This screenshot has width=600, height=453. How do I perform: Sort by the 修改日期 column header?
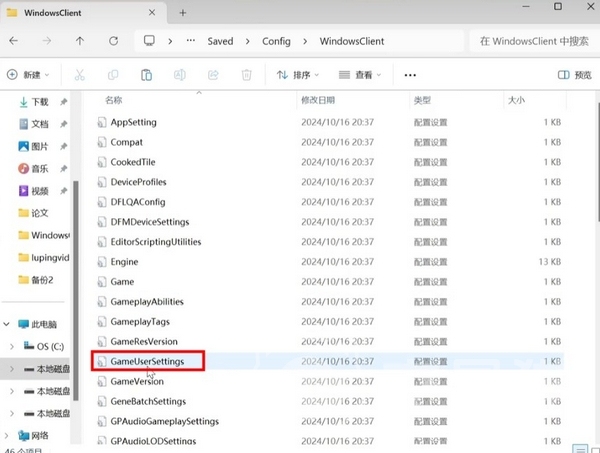(318, 101)
